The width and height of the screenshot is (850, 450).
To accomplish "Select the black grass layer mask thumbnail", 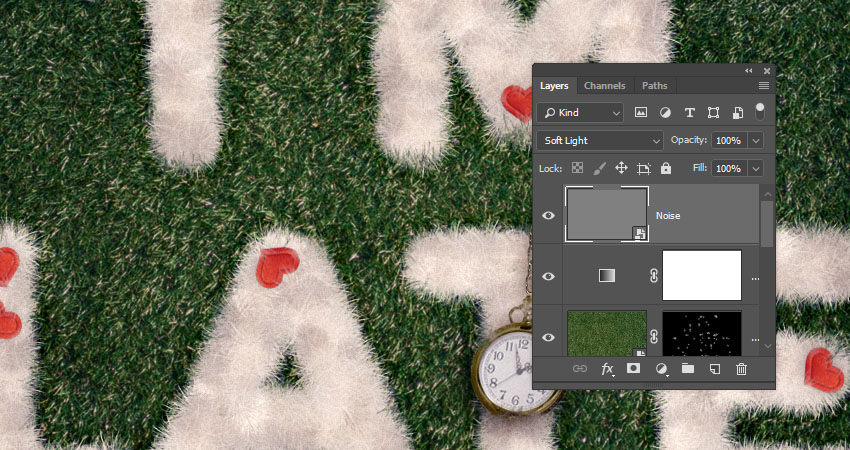I will click(702, 333).
